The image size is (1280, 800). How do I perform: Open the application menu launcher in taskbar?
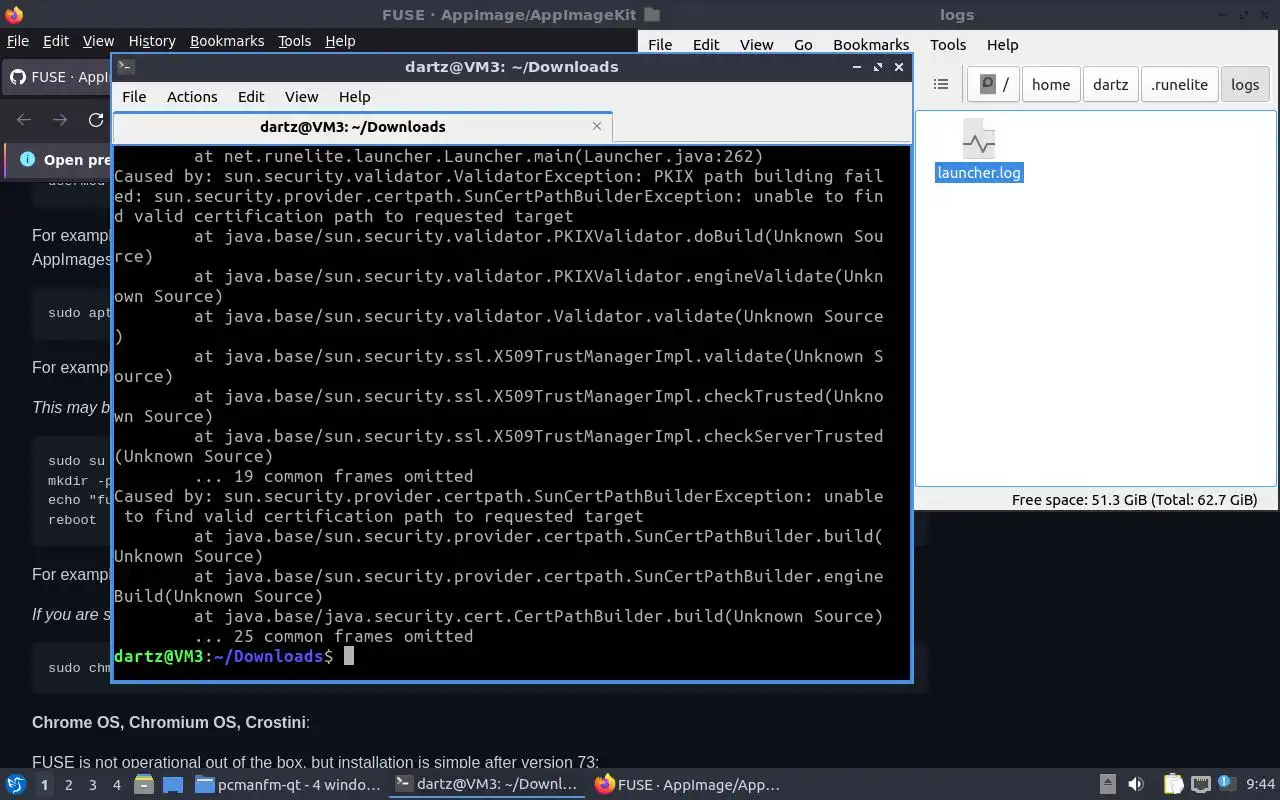click(15, 785)
